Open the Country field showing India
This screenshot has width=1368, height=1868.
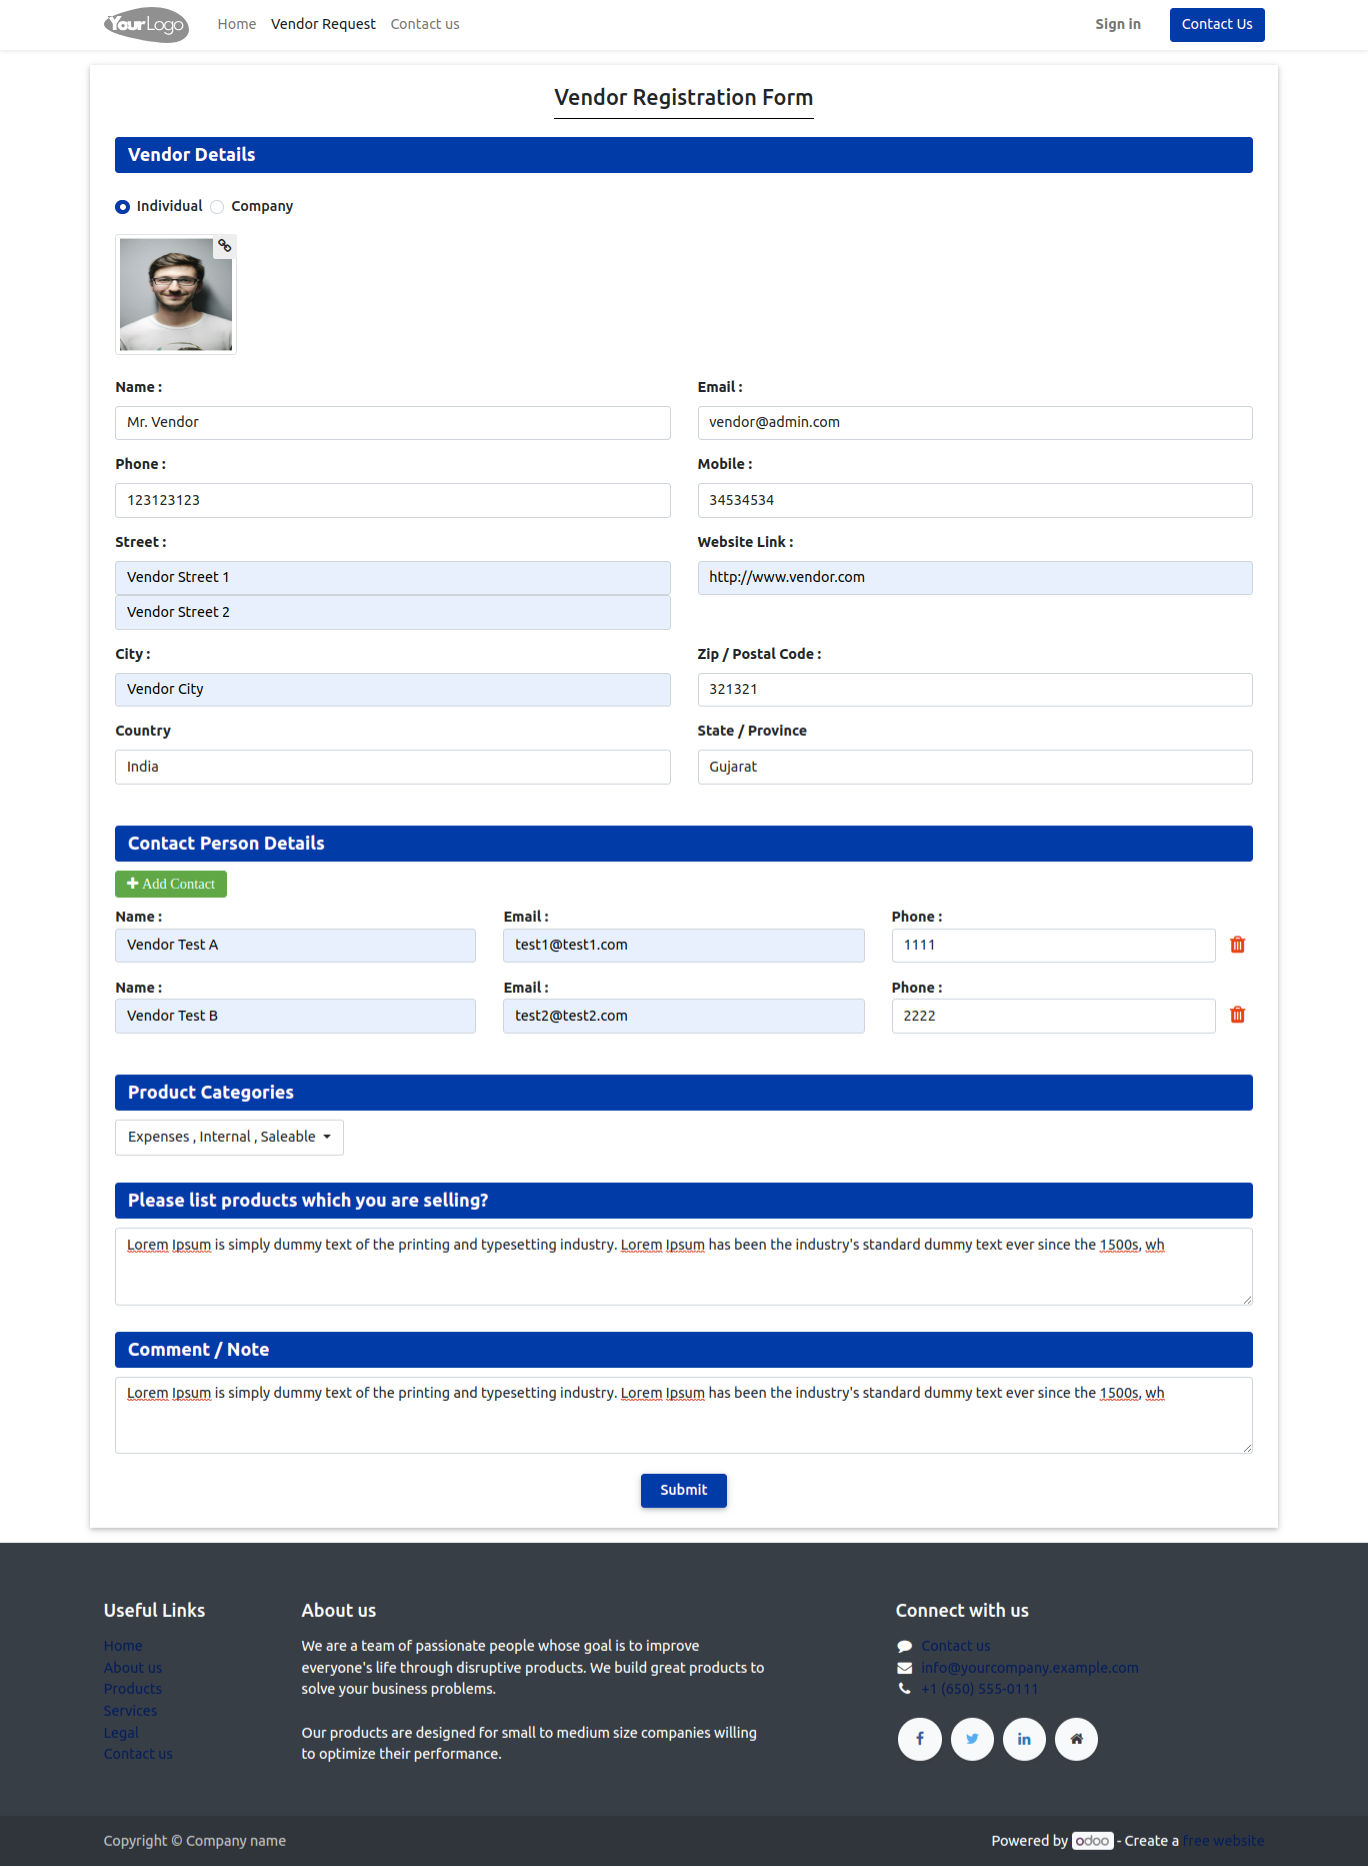pos(392,767)
